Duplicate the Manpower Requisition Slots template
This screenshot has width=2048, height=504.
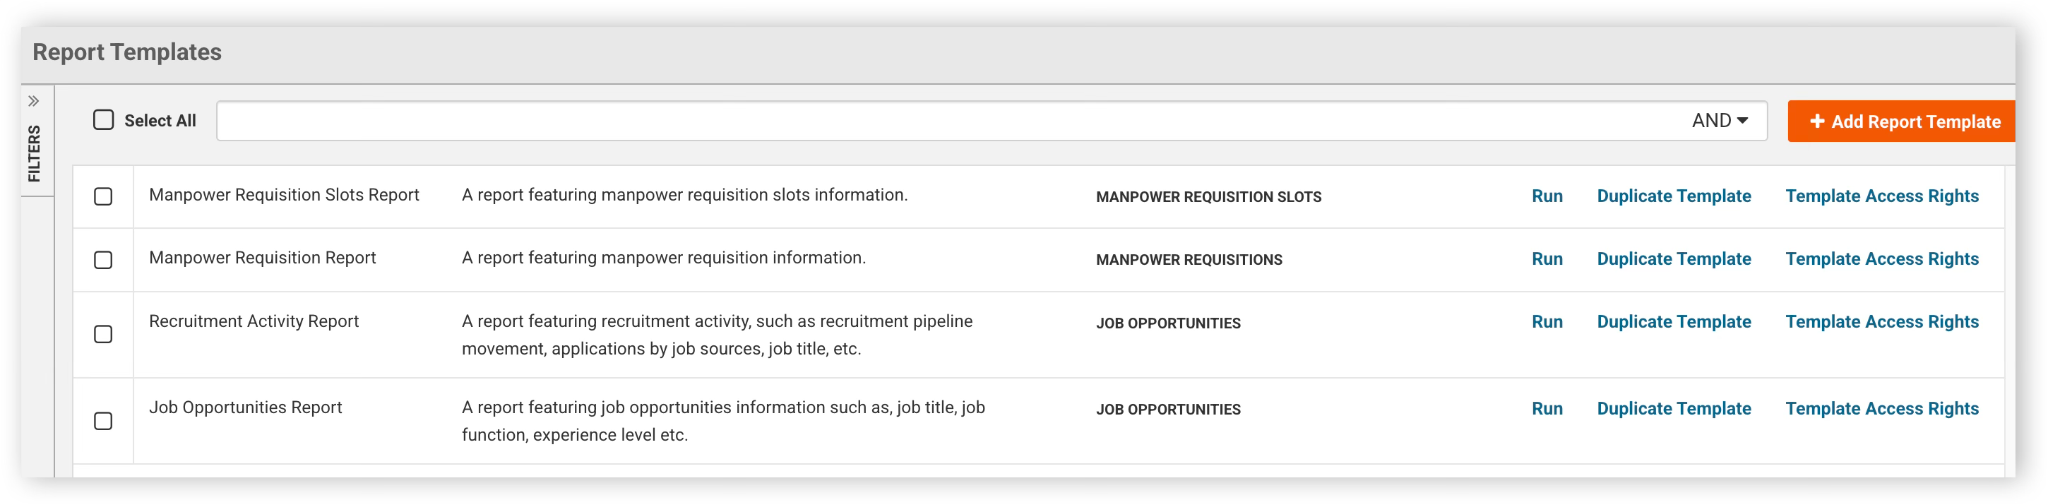click(x=1674, y=196)
